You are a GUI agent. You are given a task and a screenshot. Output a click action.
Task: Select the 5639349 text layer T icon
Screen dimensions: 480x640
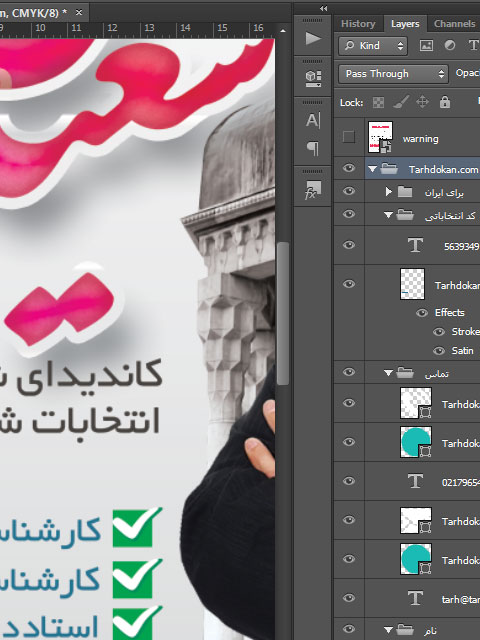415,245
